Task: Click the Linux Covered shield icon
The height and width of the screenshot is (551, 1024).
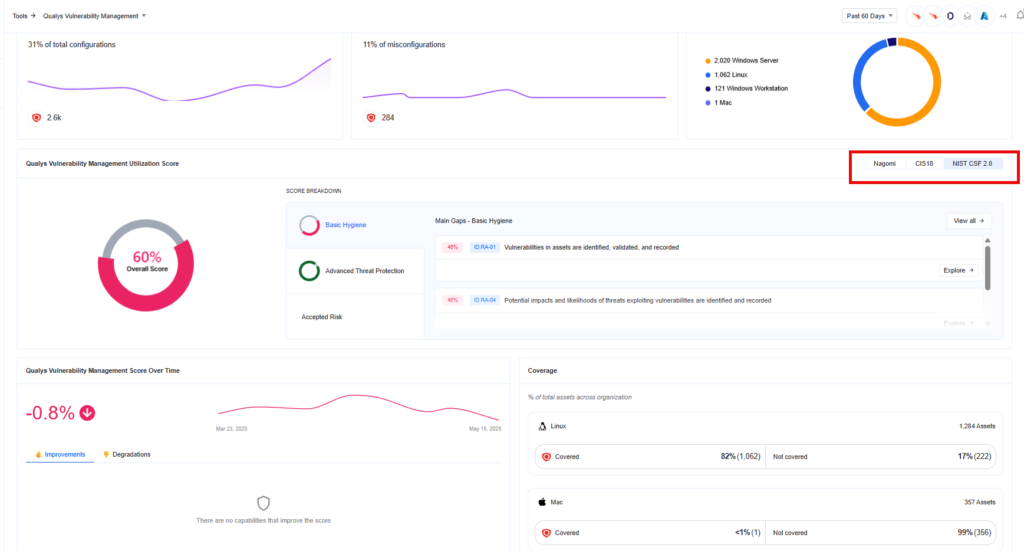Action: tap(547, 457)
